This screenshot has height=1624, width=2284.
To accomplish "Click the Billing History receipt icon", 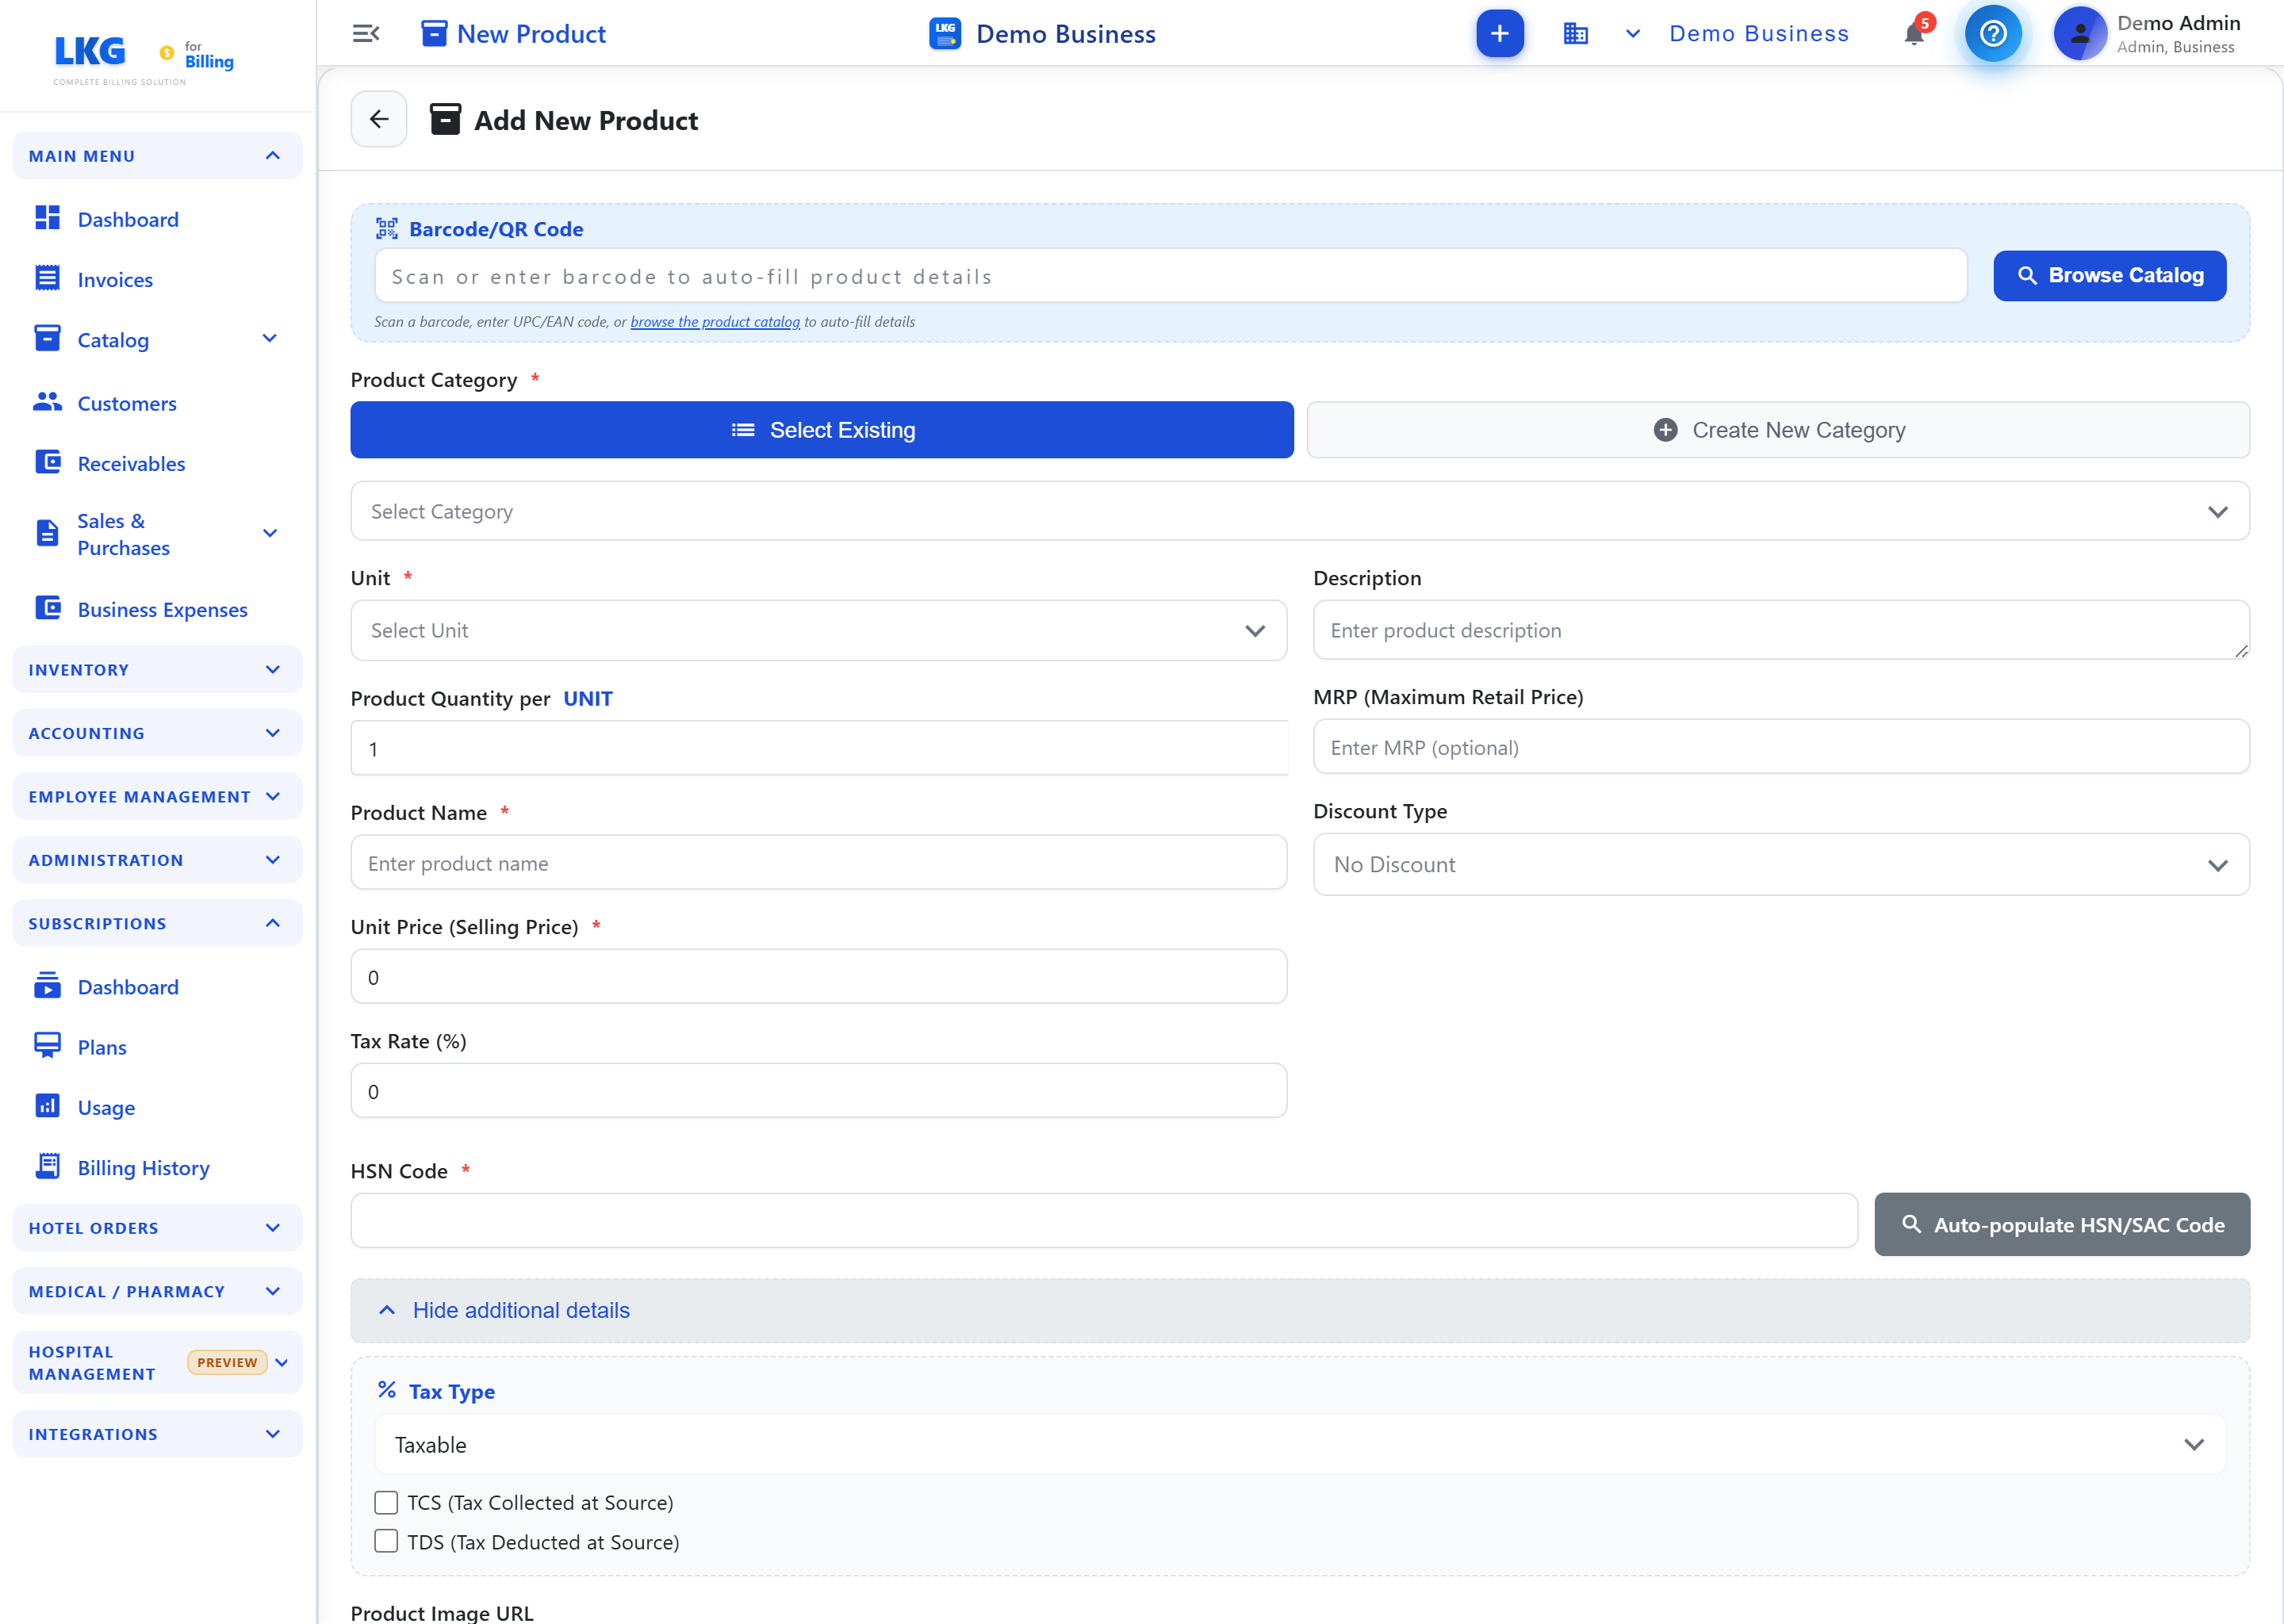I will tap(47, 1166).
